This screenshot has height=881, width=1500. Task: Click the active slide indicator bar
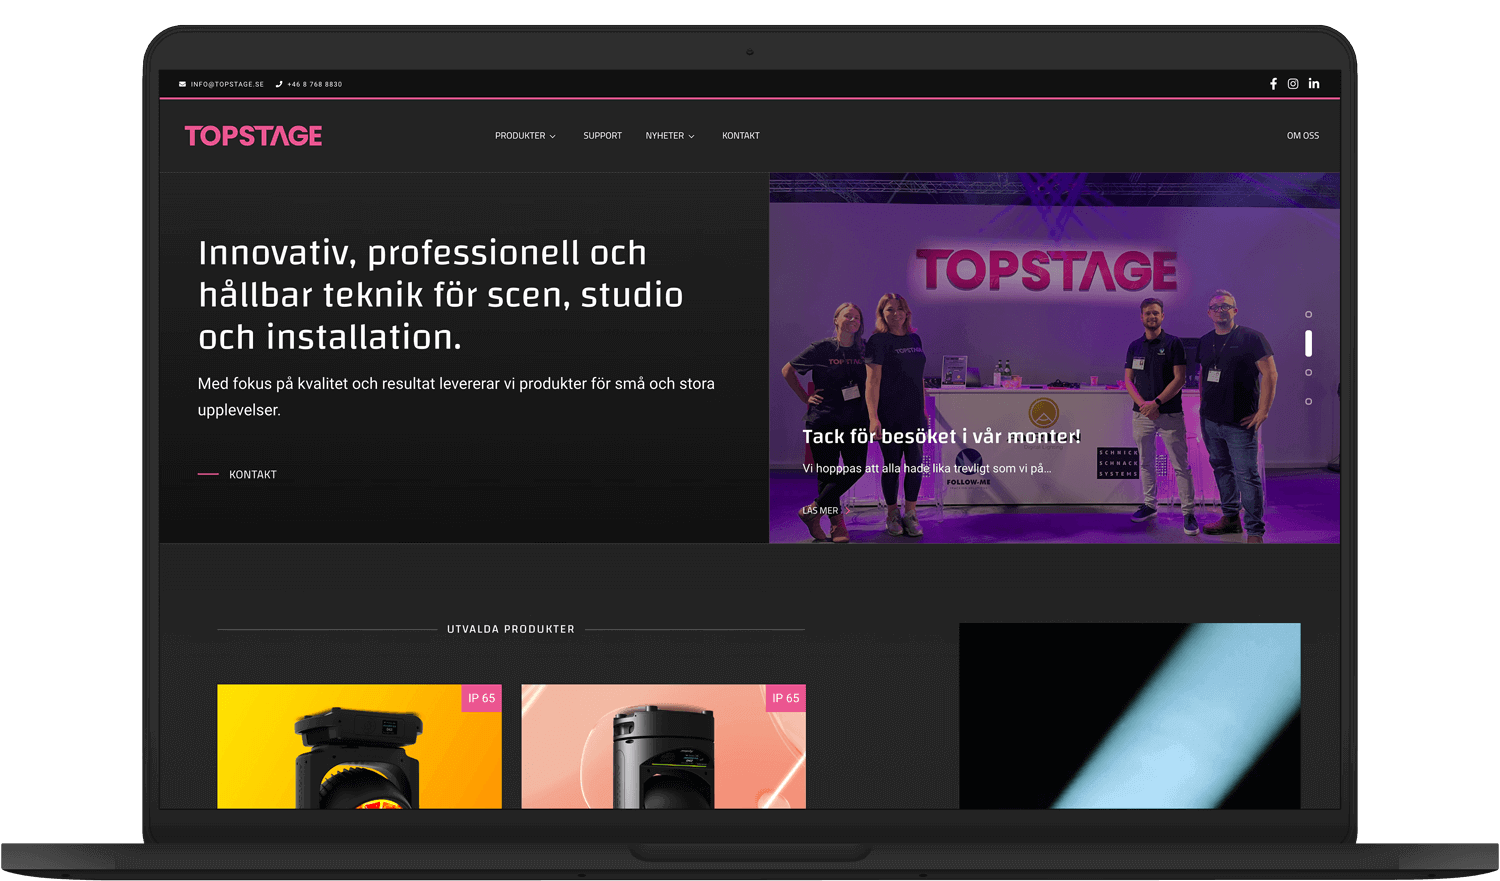(x=1308, y=343)
